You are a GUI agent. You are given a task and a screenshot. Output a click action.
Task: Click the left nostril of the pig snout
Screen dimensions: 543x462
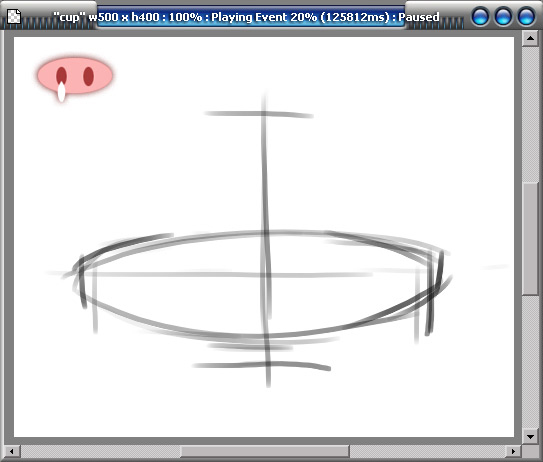pos(61,76)
